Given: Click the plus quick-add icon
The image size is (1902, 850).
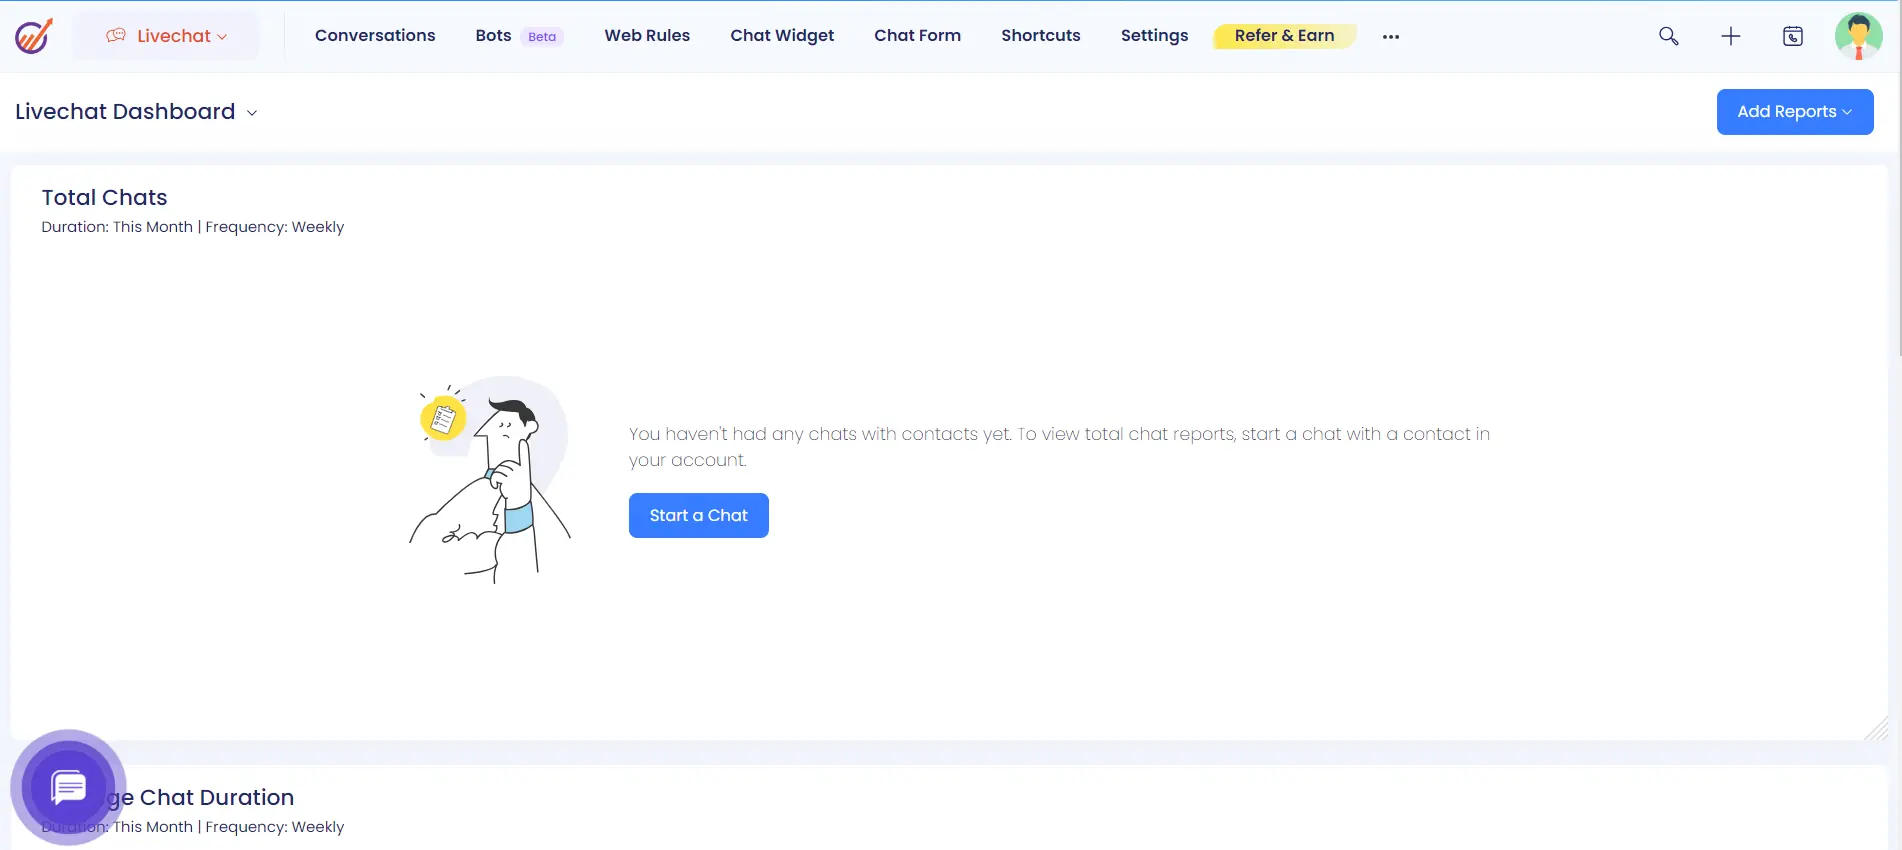Looking at the screenshot, I should [1730, 36].
